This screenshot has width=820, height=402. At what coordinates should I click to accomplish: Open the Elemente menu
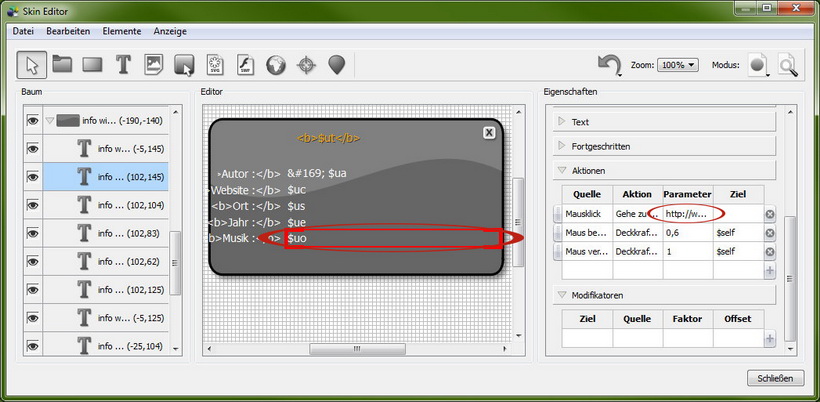[x=122, y=32]
